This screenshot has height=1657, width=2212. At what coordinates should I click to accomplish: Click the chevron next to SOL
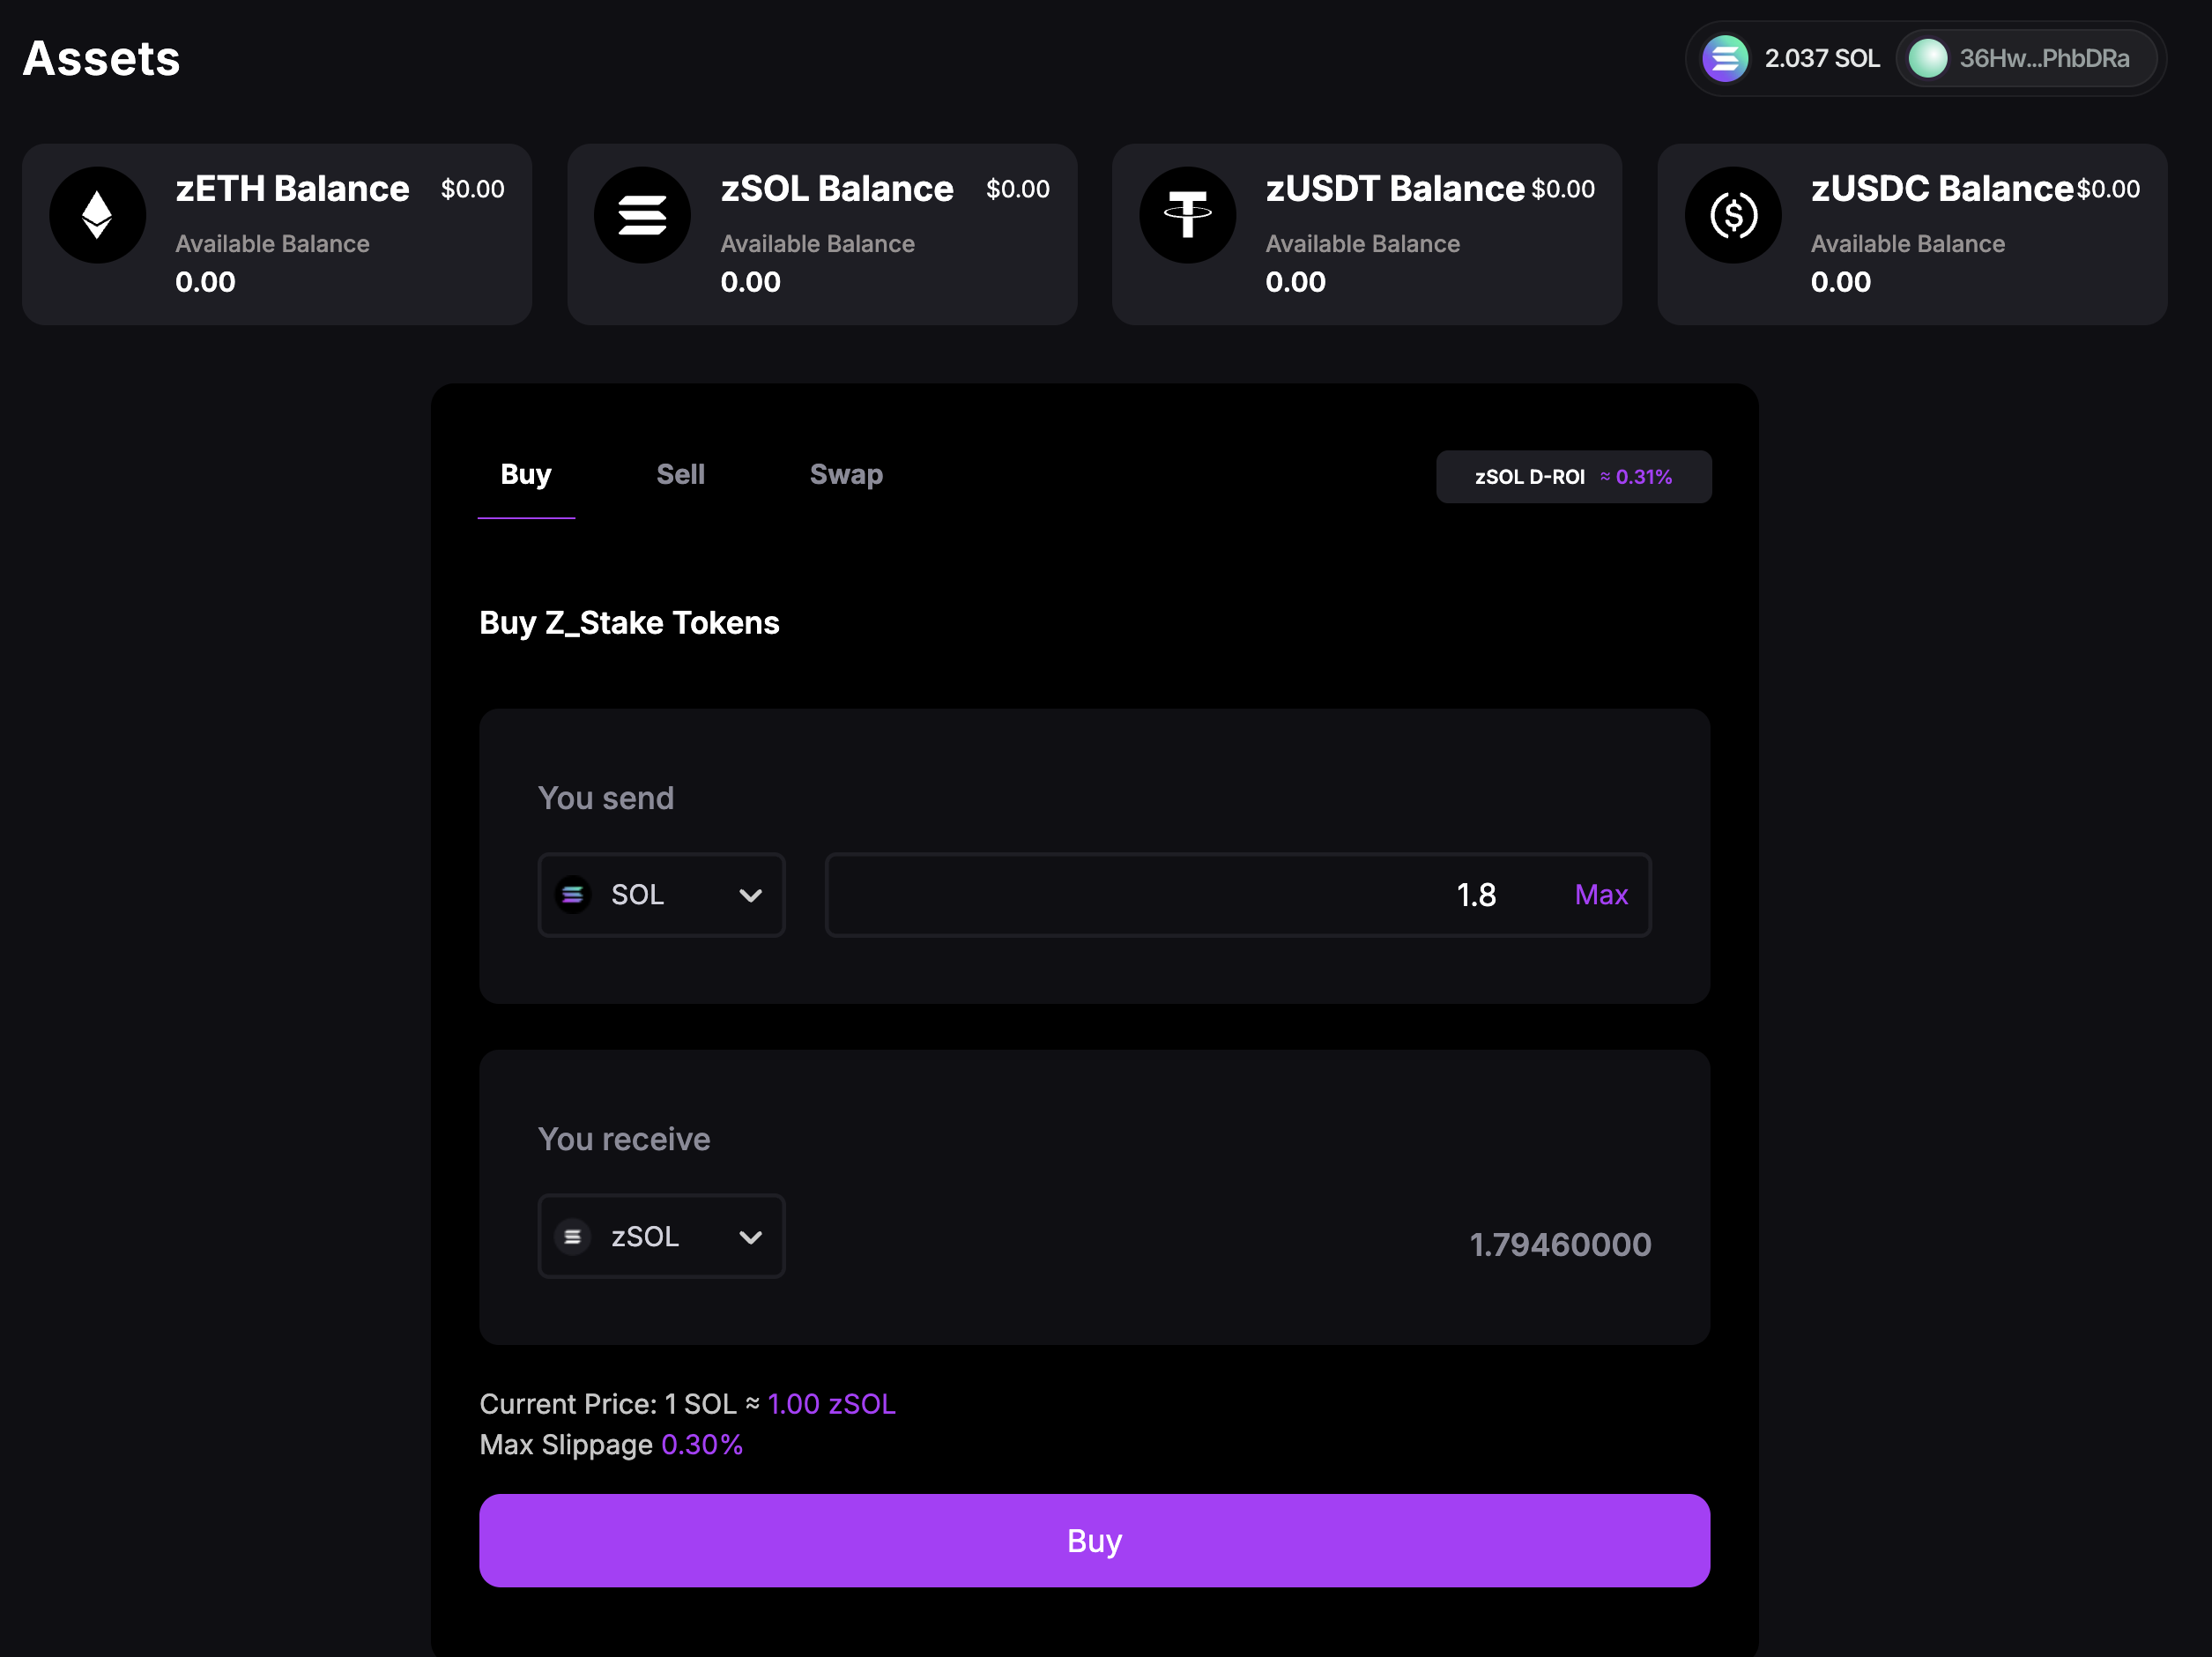click(750, 896)
